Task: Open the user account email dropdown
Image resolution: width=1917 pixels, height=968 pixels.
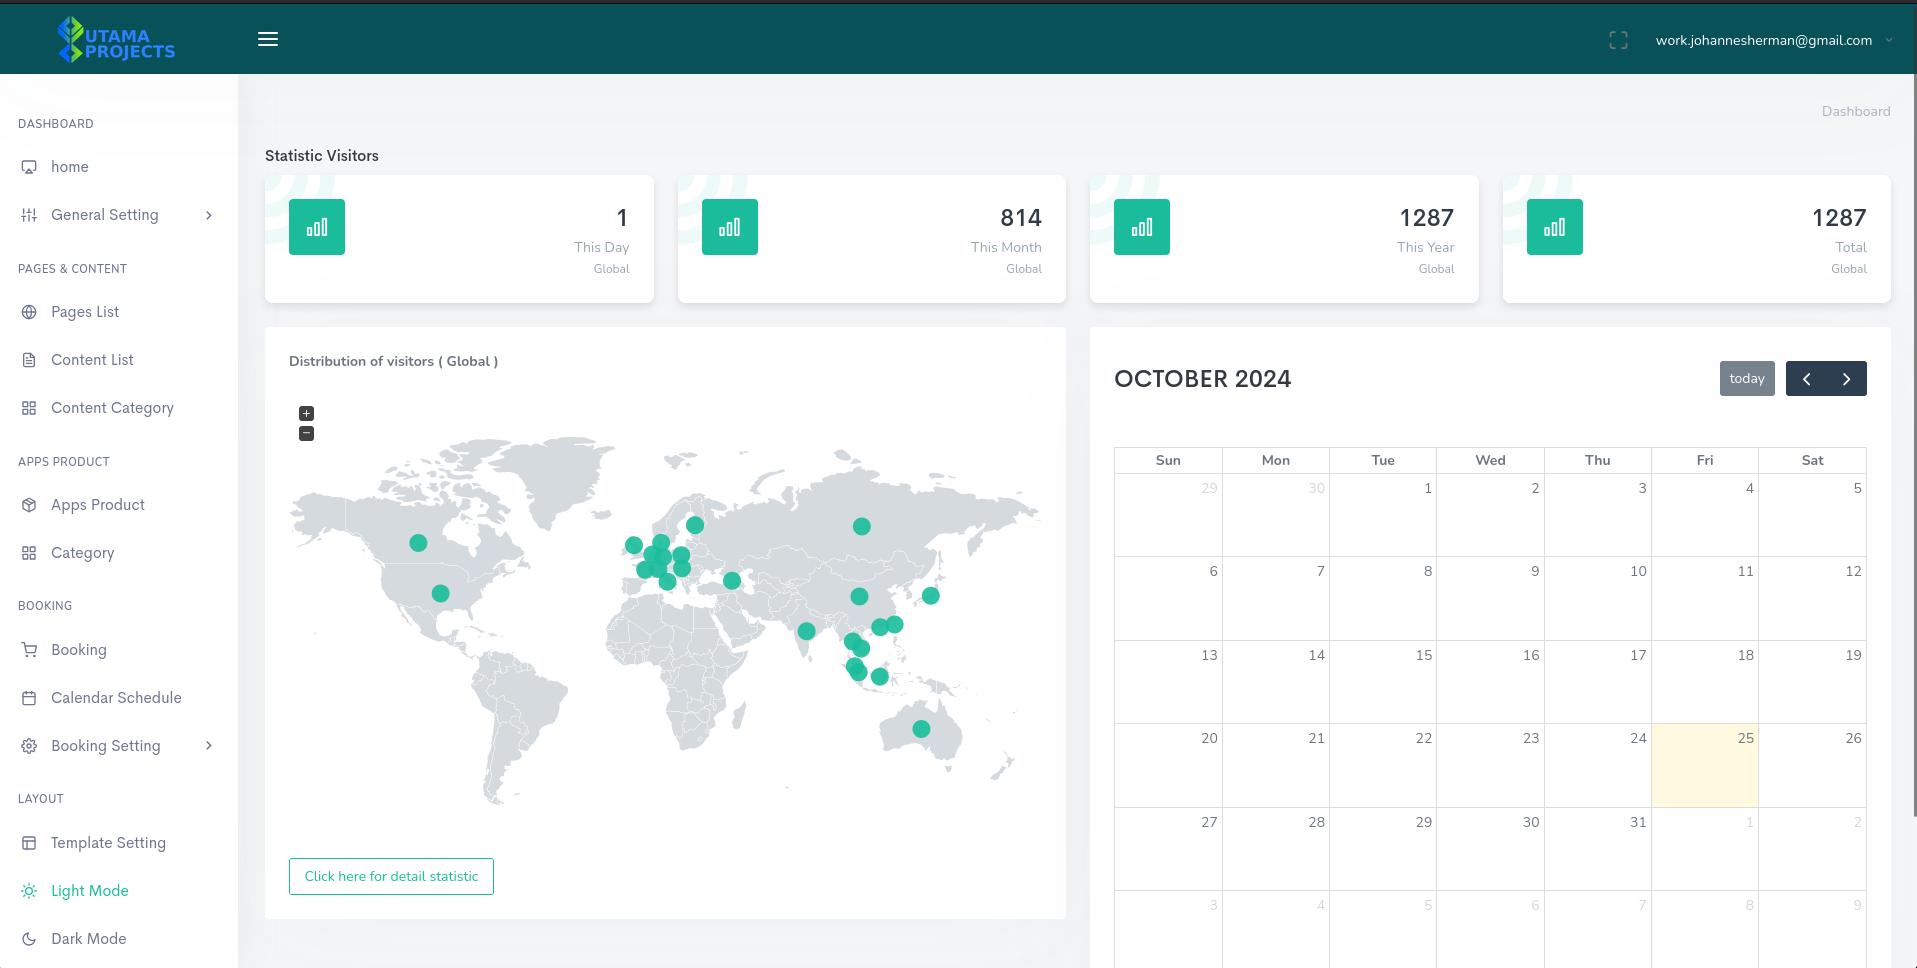Action: pos(1773,41)
